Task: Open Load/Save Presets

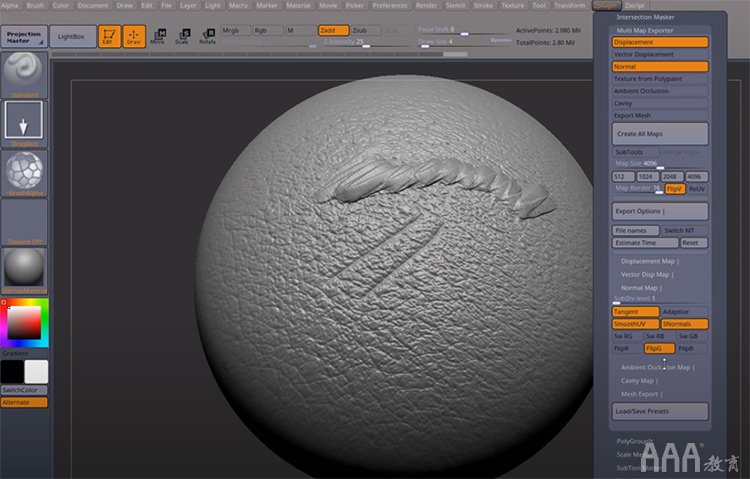Action: point(660,412)
